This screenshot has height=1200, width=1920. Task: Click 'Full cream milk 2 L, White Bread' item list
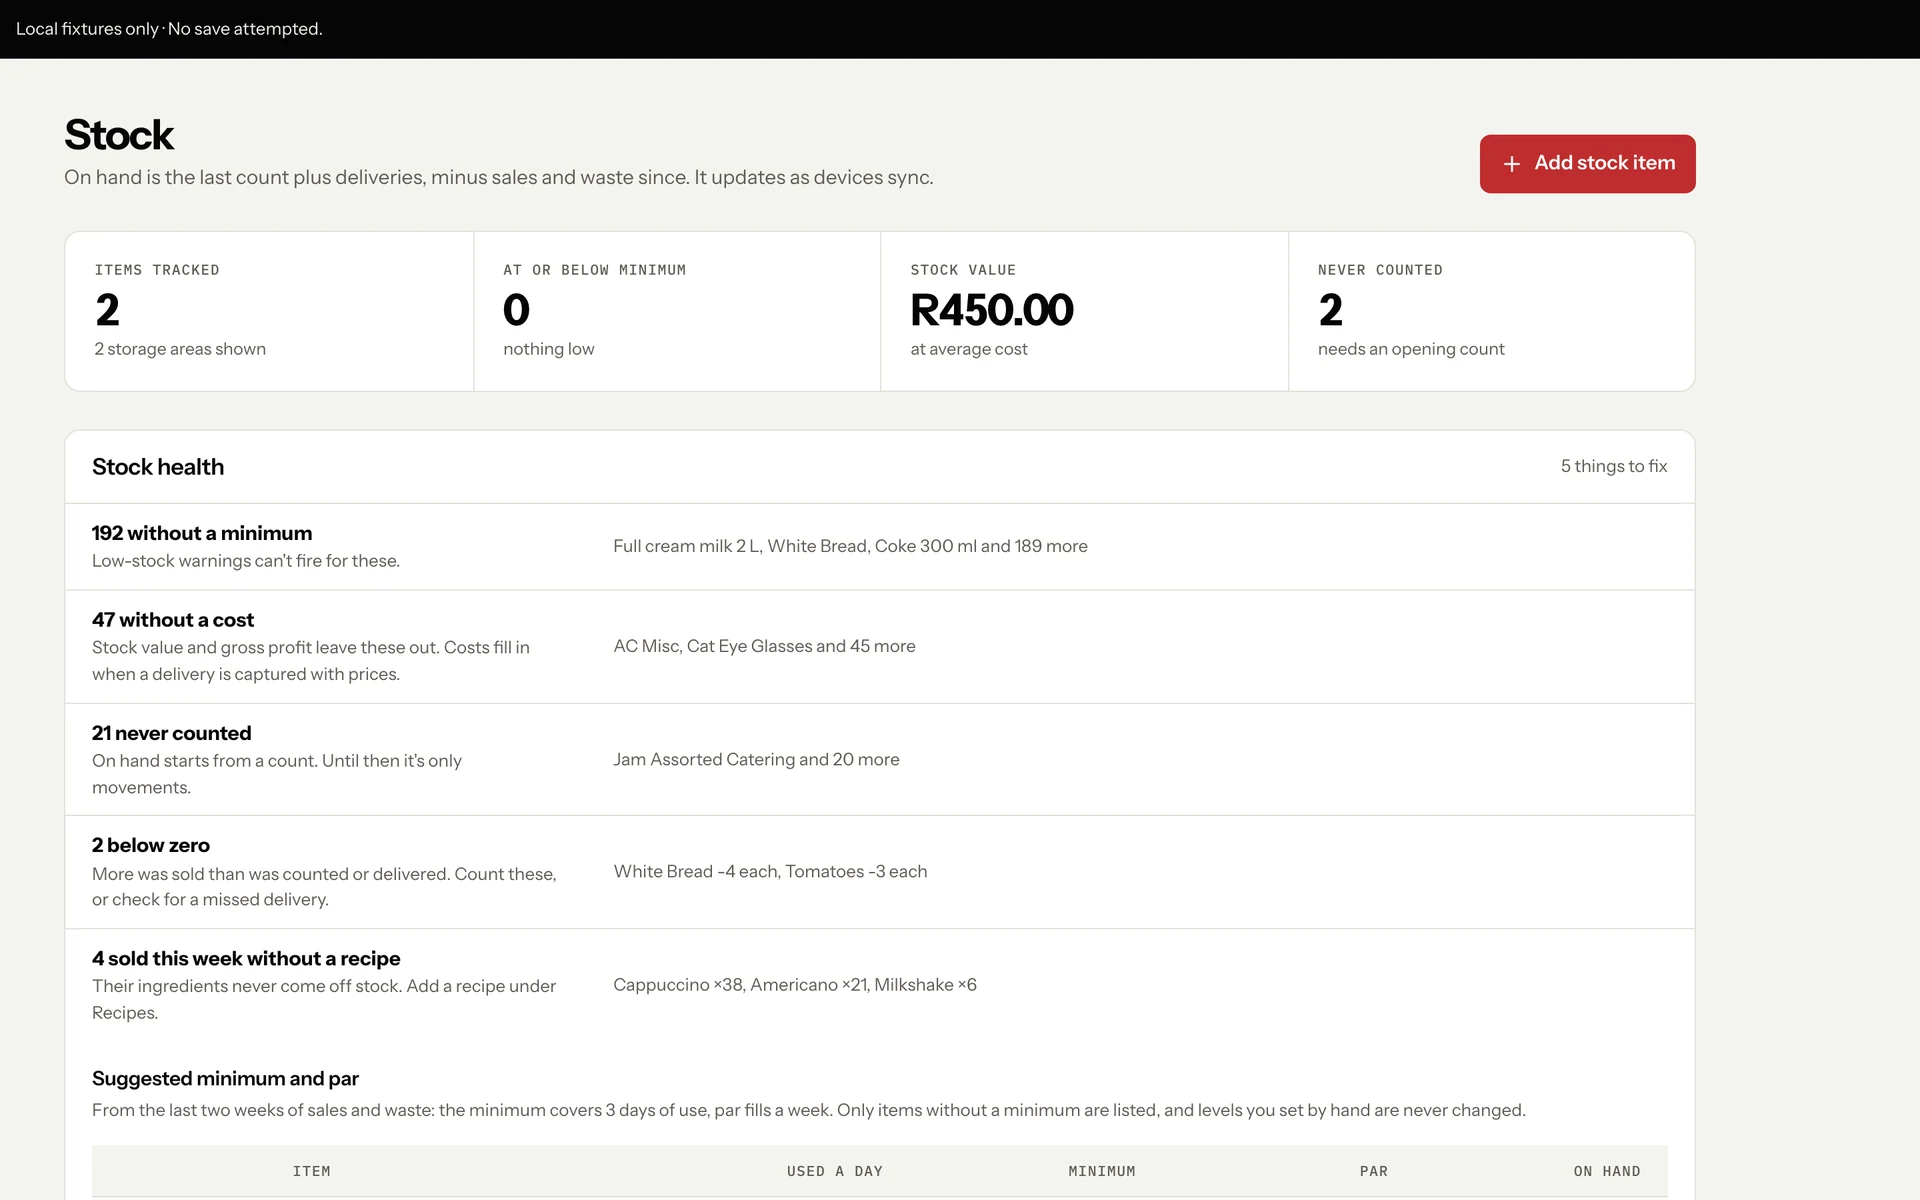850,546
